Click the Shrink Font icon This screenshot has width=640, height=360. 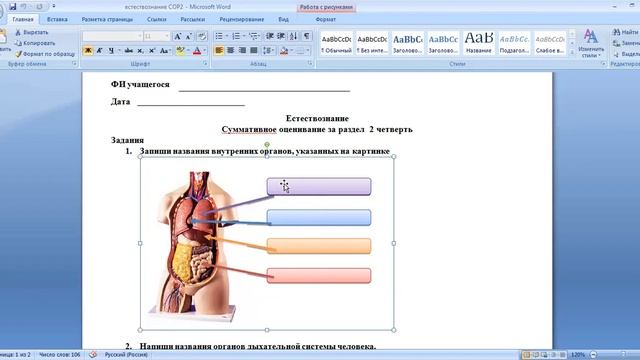coord(189,36)
